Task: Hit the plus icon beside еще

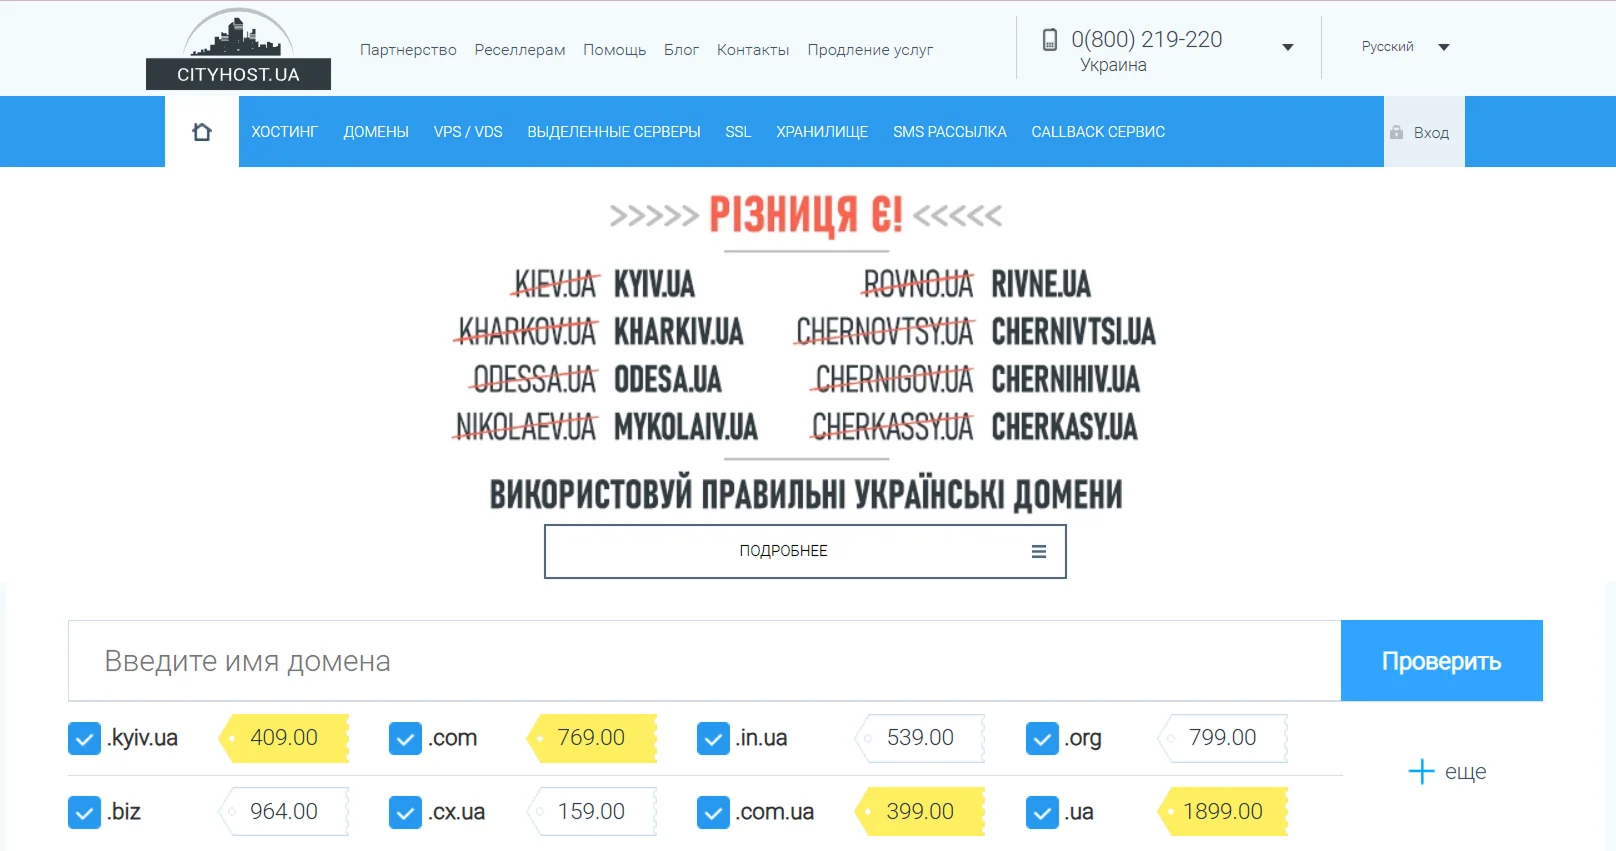Action: (1421, 771)
